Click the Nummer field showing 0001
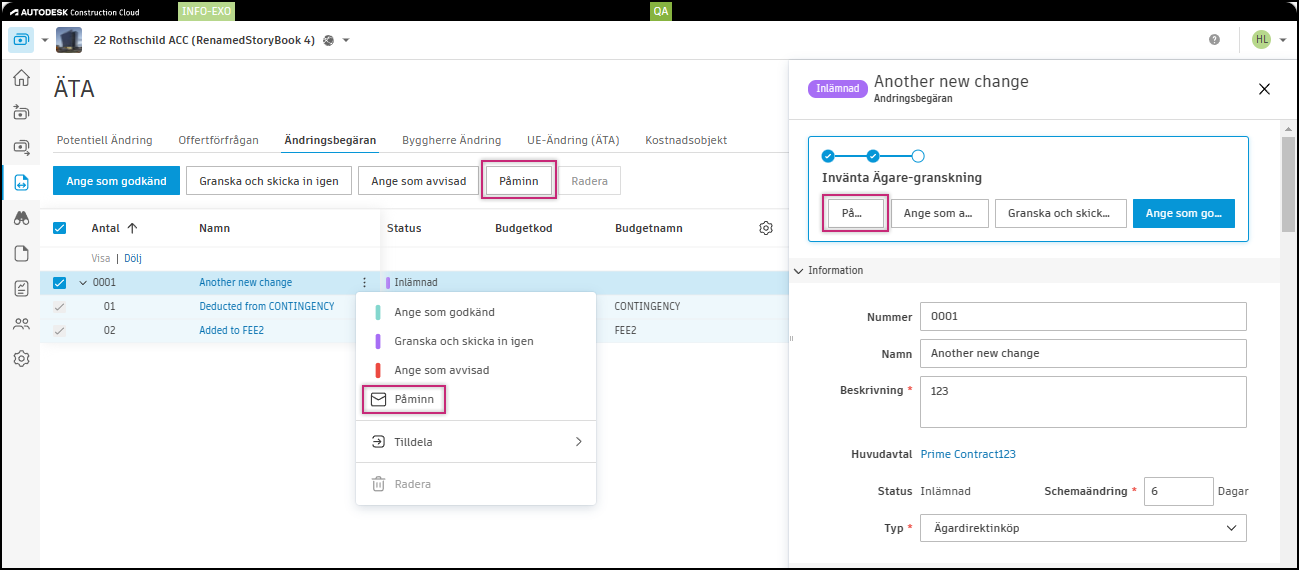The image size is (1299, 570). click(1083, 316)
